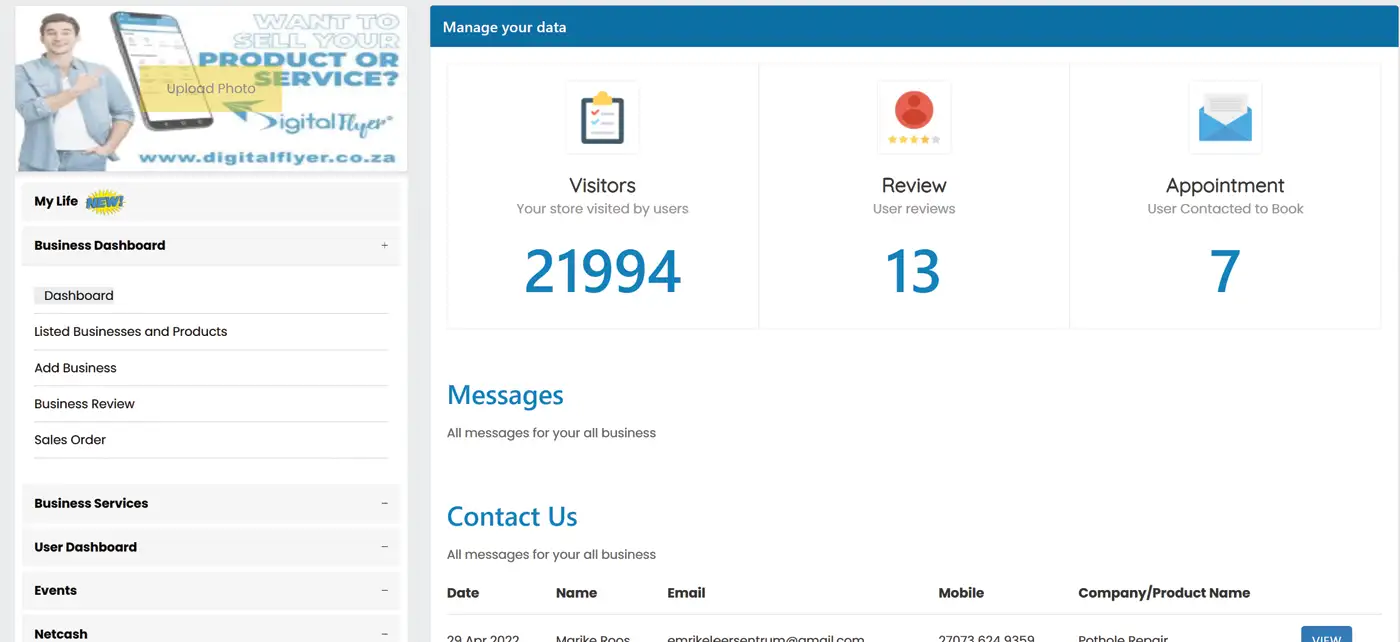Image resolution: width=1400 pixels, height=642 pixels.
Task: Select Dashboard in the sidebar
Action: click(x=79, y=296)
